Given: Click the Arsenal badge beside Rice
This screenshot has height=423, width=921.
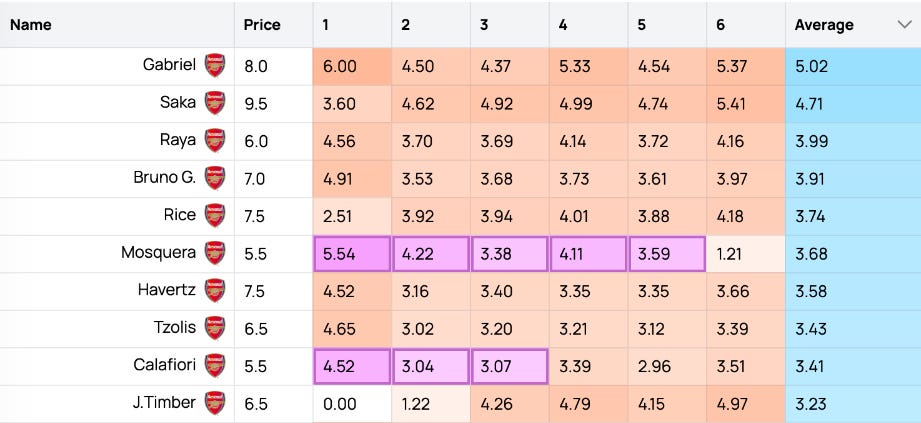Looking at the screenshot, I should coord(215,216).
